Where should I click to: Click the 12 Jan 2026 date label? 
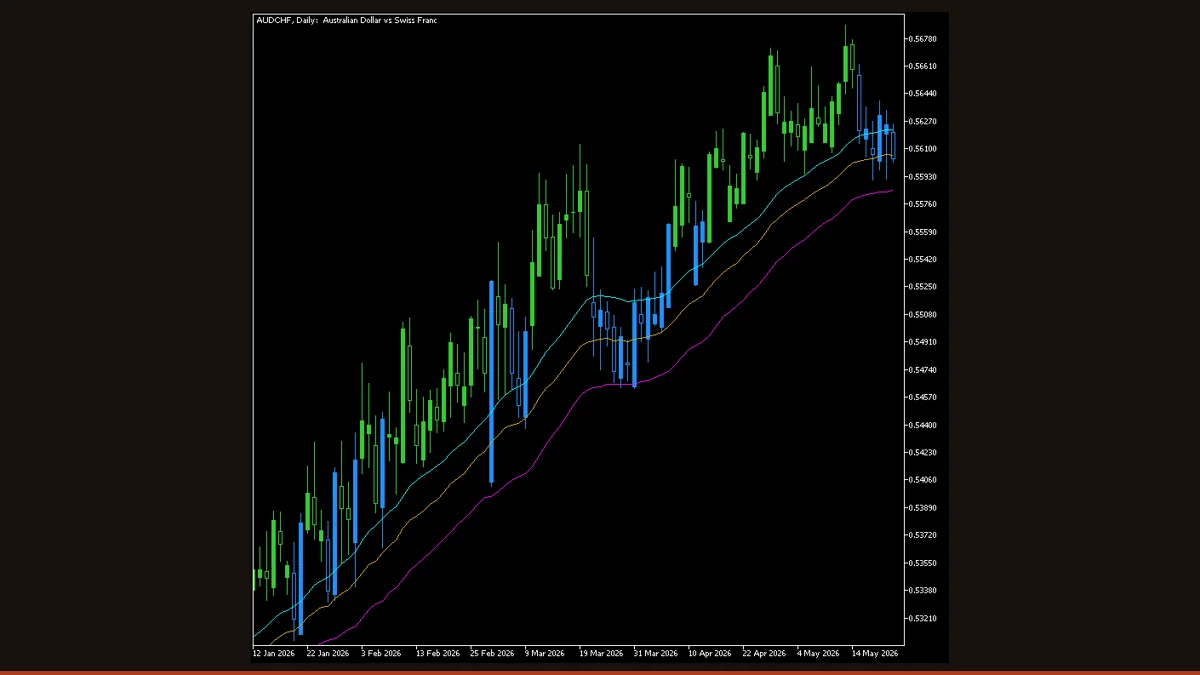274,653
